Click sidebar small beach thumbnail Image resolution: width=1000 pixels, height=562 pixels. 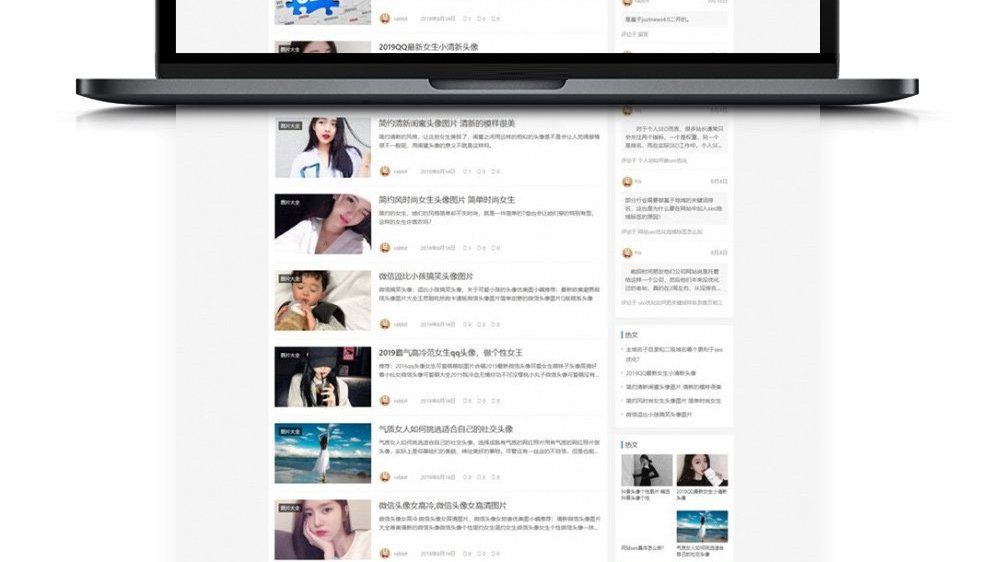coord(702,526)
